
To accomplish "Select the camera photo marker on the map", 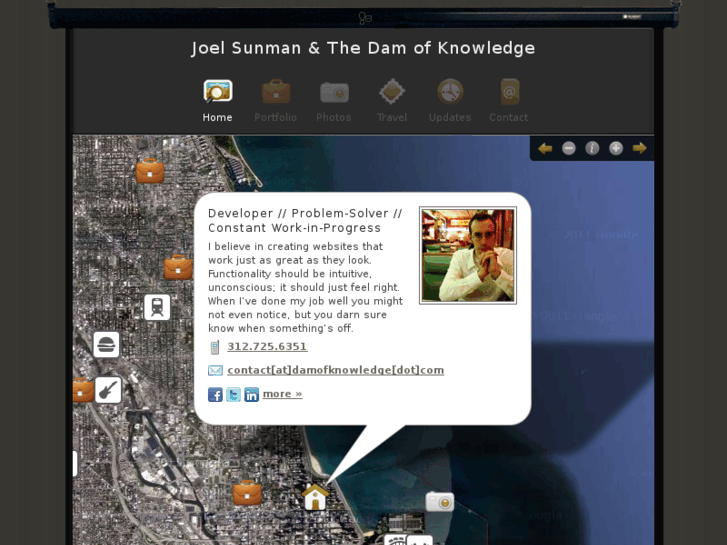I will click(x=440, y=502).
